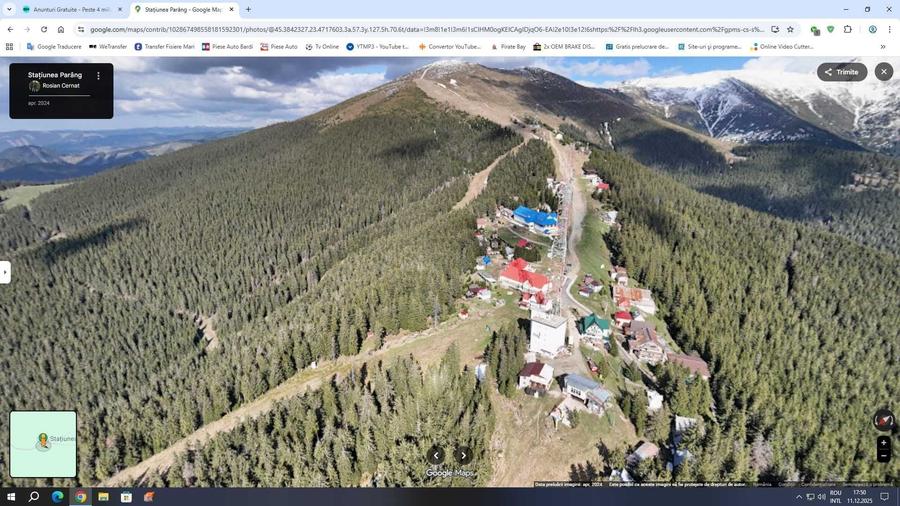Image resolution: width=900 pixels, height=506 pixels.
Task: Click the address bar URL field
Action: click(426, 29)
